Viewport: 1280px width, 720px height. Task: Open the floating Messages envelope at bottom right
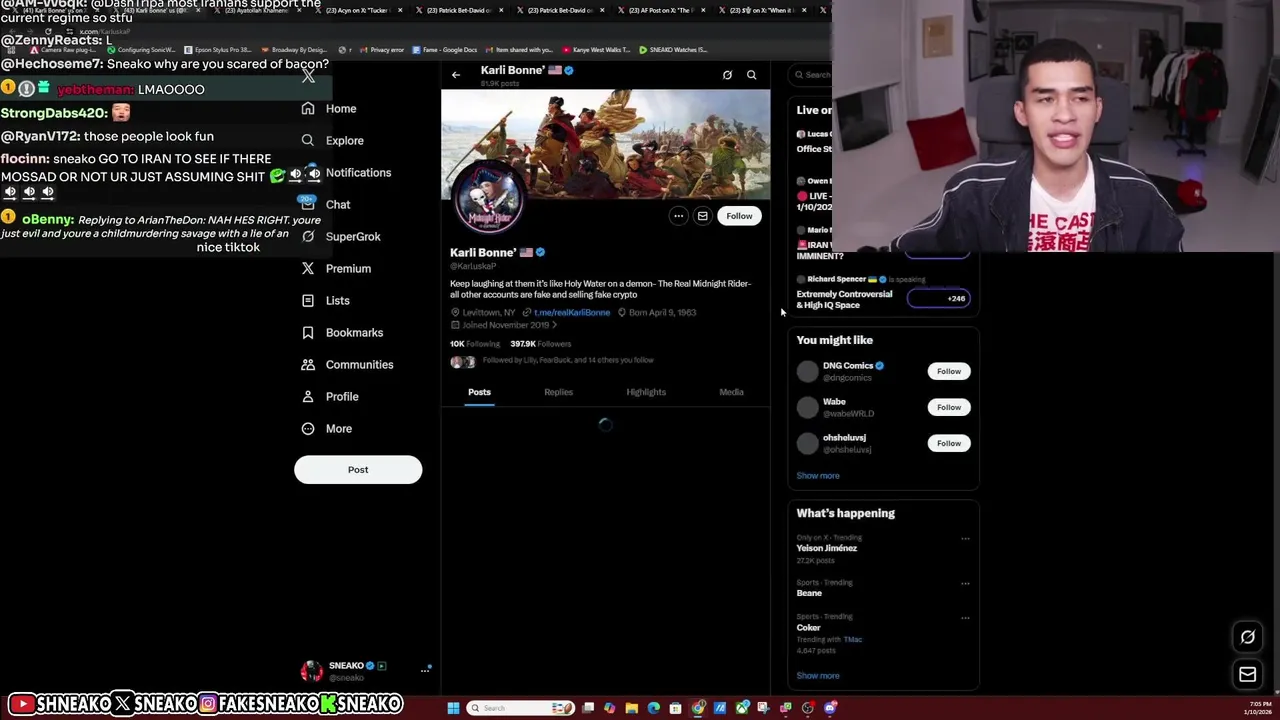(x=1248, y=675)
